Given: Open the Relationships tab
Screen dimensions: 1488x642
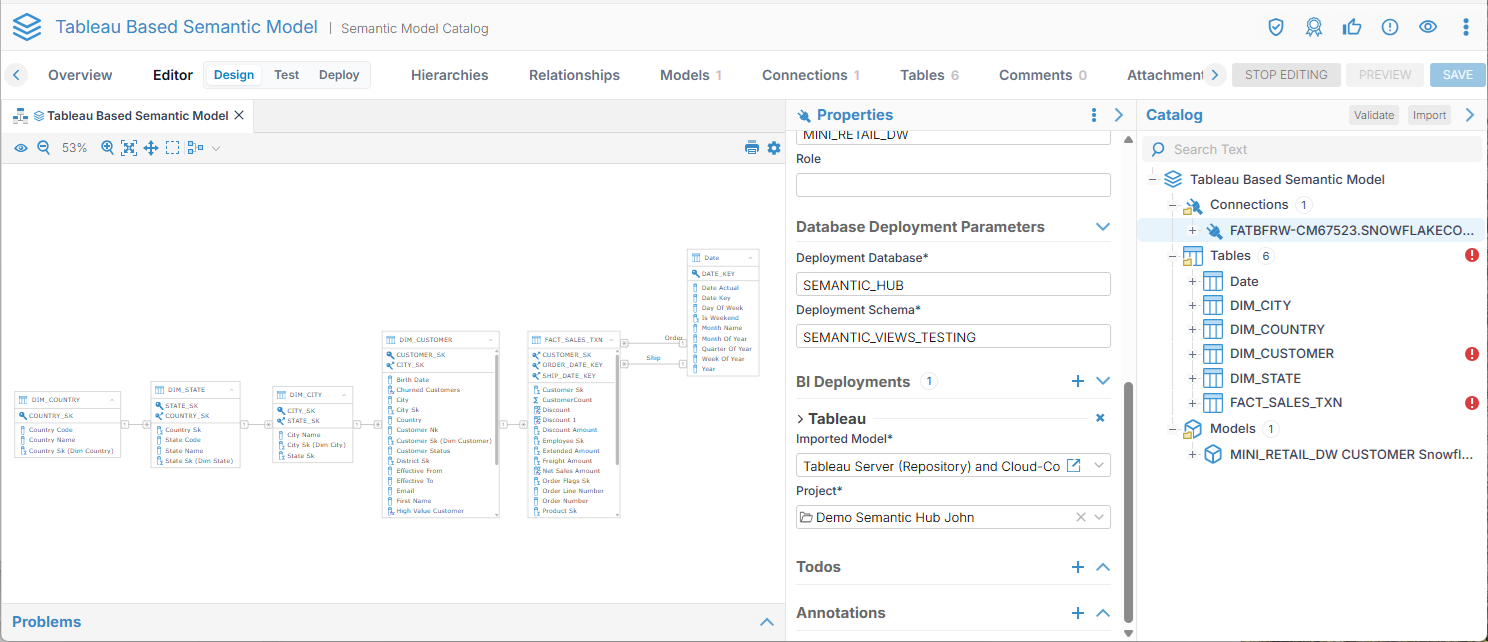Looking at the screenshot, I should pyautogui.click(x=574, y=75).
